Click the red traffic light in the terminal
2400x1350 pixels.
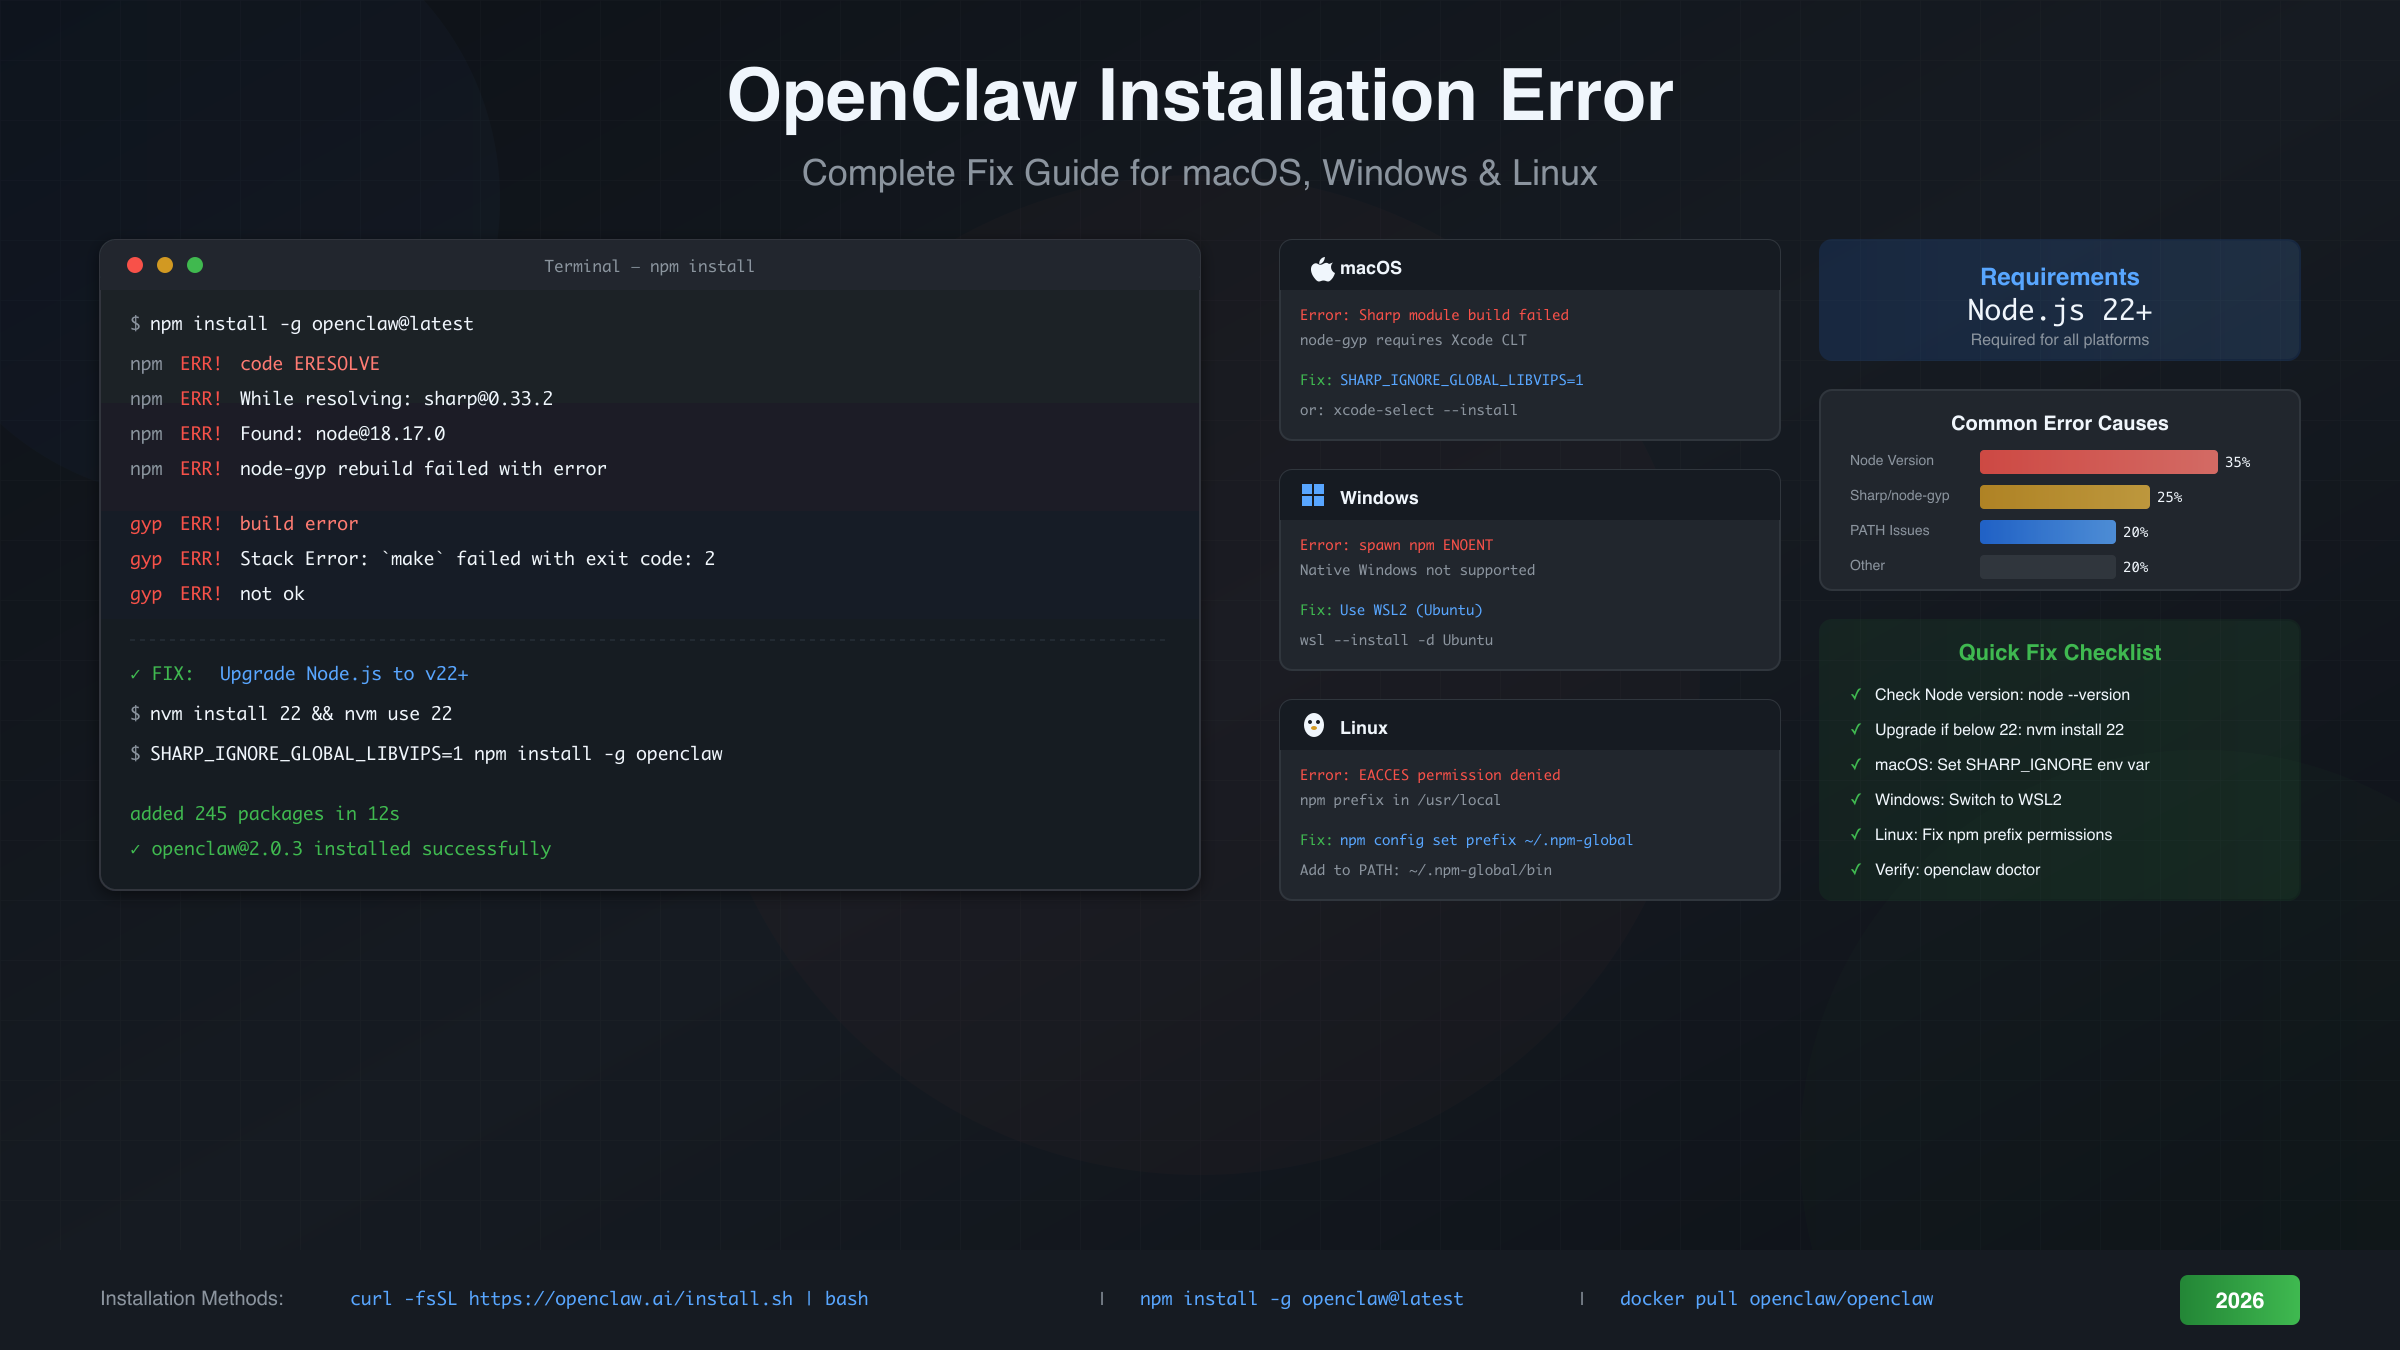coord(135,265)
